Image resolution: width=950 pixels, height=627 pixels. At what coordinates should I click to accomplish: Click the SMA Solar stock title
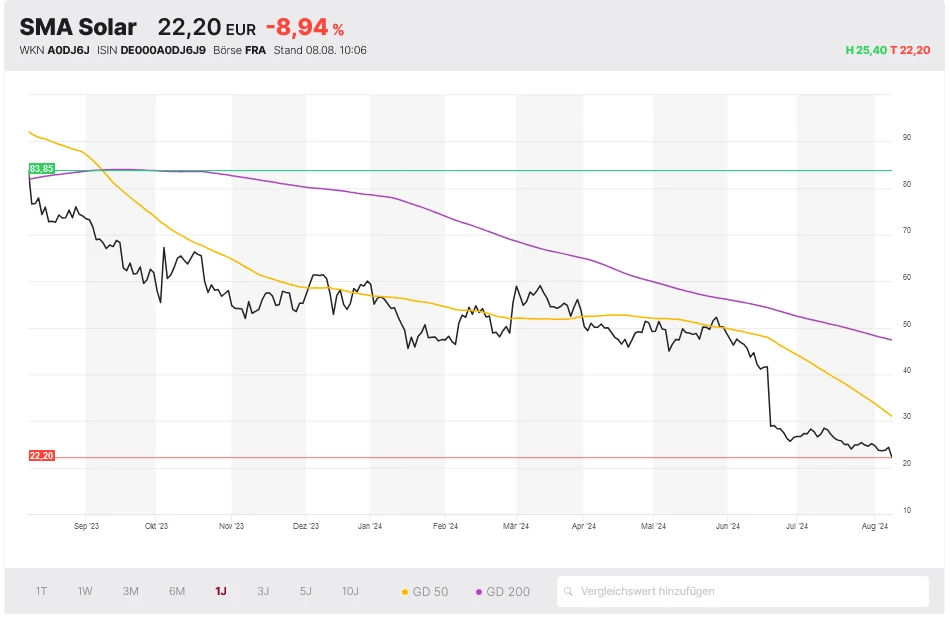pos(78,27)
